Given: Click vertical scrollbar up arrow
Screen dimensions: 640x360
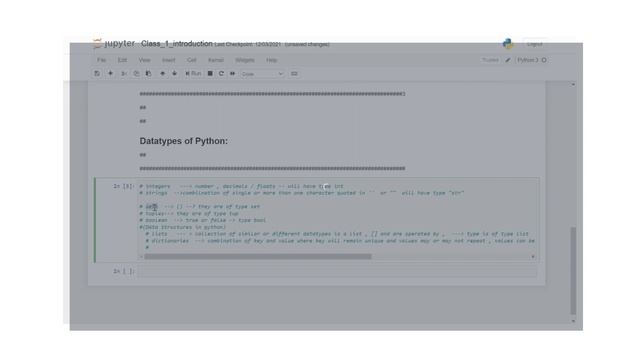Looking at the screenshot, I should [x=573, y=84].
